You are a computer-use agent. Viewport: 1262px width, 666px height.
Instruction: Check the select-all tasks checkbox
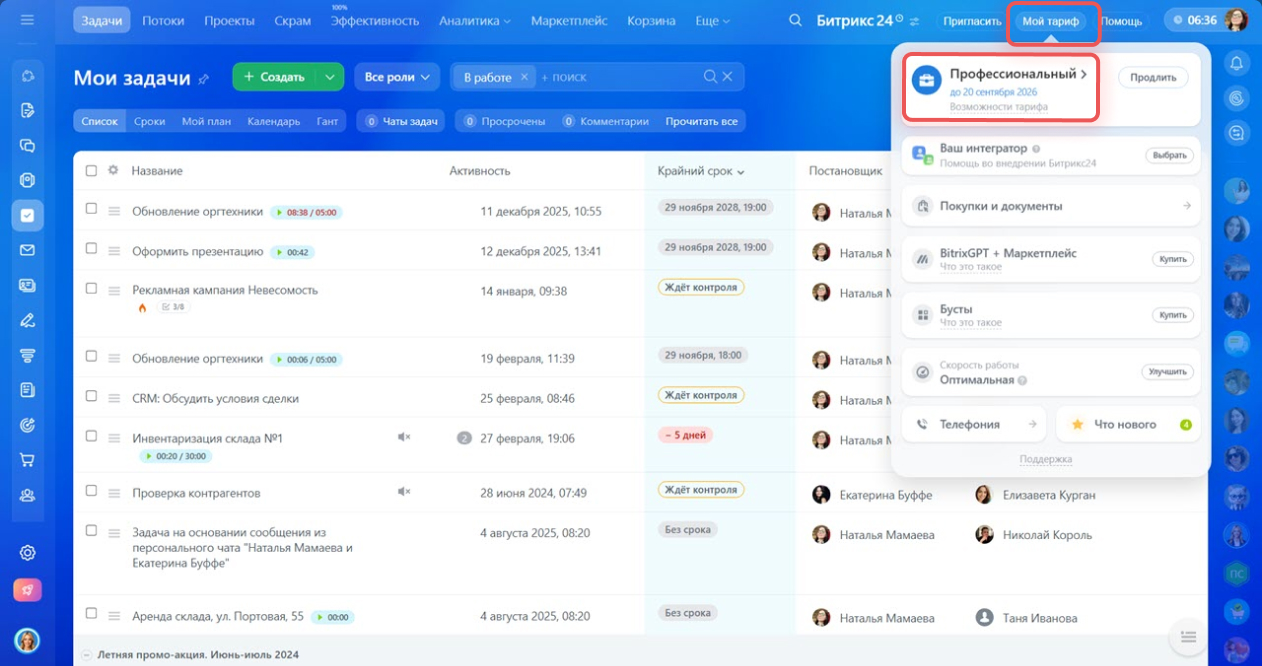tap(91, 171)
